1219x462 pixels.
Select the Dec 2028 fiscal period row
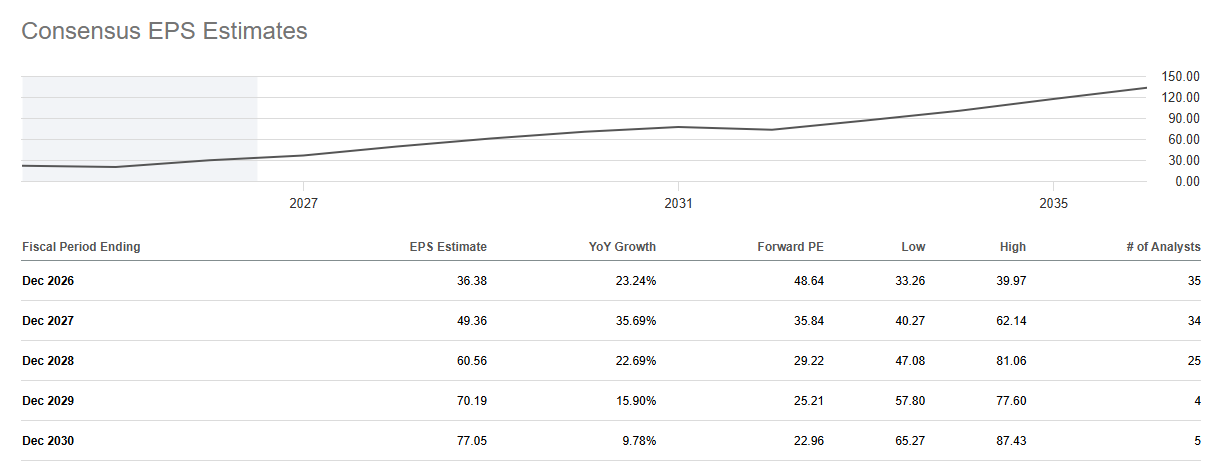pyautogui.click(x=611, y=361)
